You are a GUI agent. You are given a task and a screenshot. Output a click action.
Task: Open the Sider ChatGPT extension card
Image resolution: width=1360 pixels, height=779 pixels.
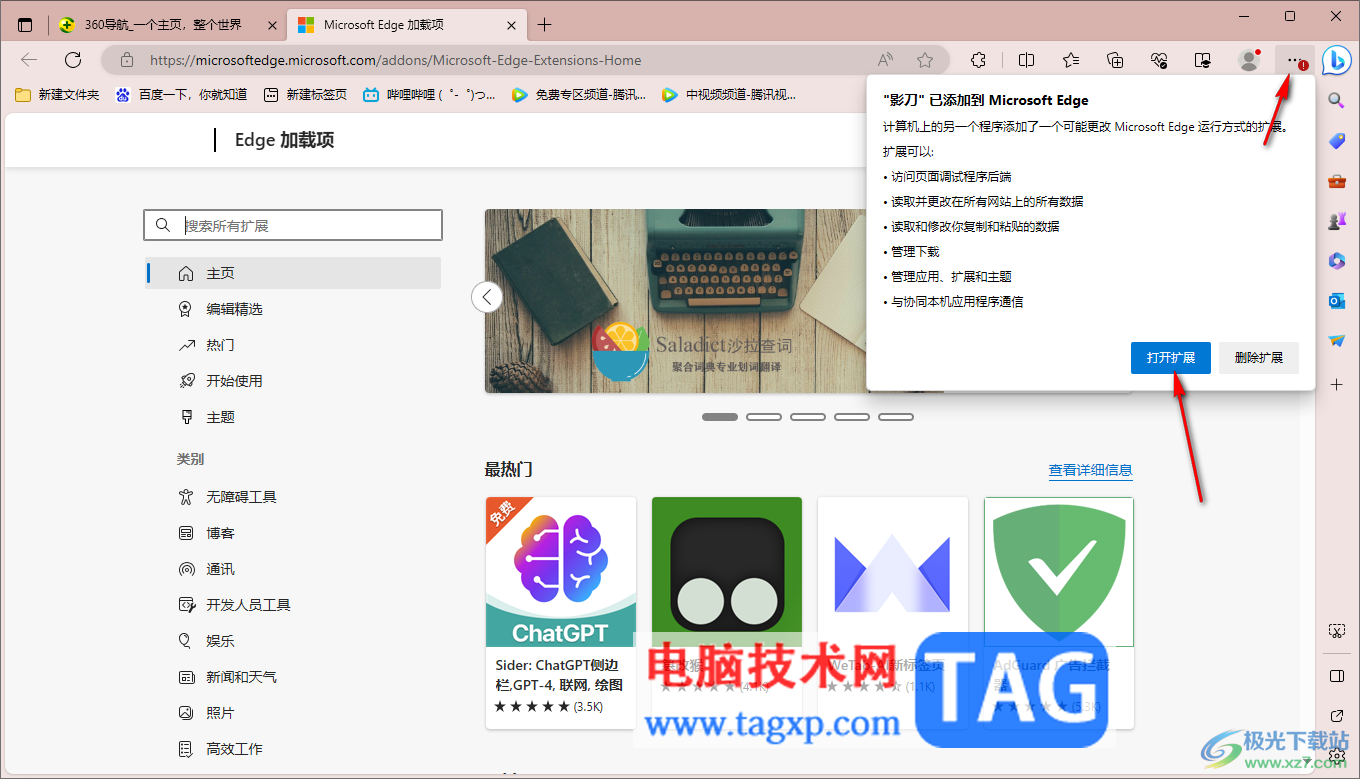[x=561, y=613]
